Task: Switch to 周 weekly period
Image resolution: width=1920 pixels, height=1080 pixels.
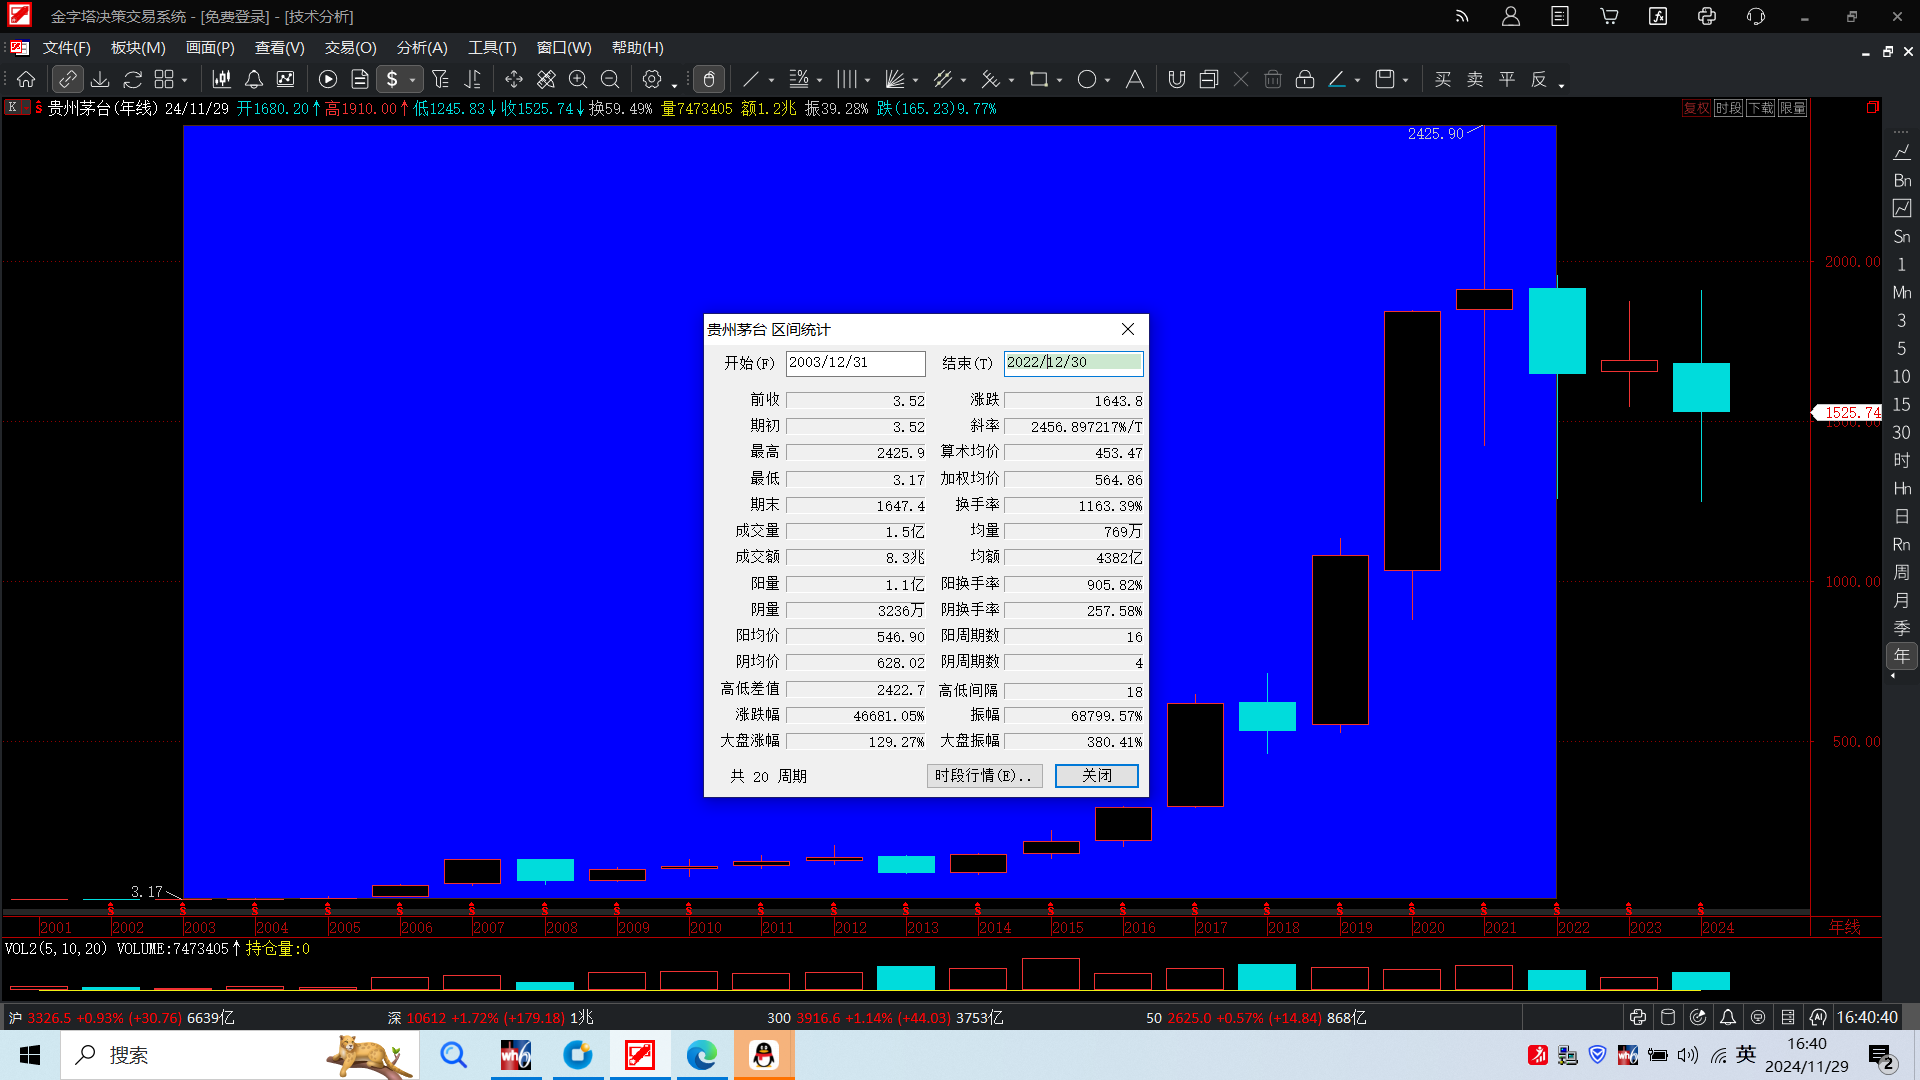Action: pyautogui.click(x=1901, y=573)
